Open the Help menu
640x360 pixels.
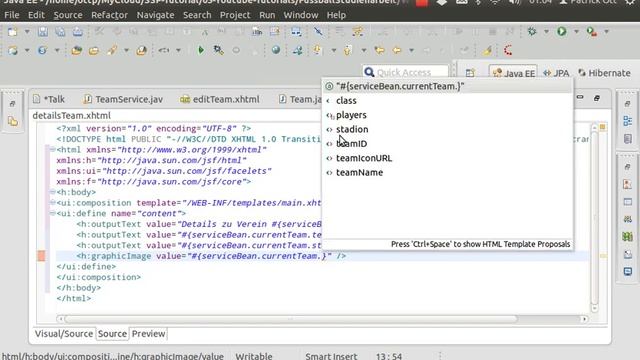pos(336,15)
